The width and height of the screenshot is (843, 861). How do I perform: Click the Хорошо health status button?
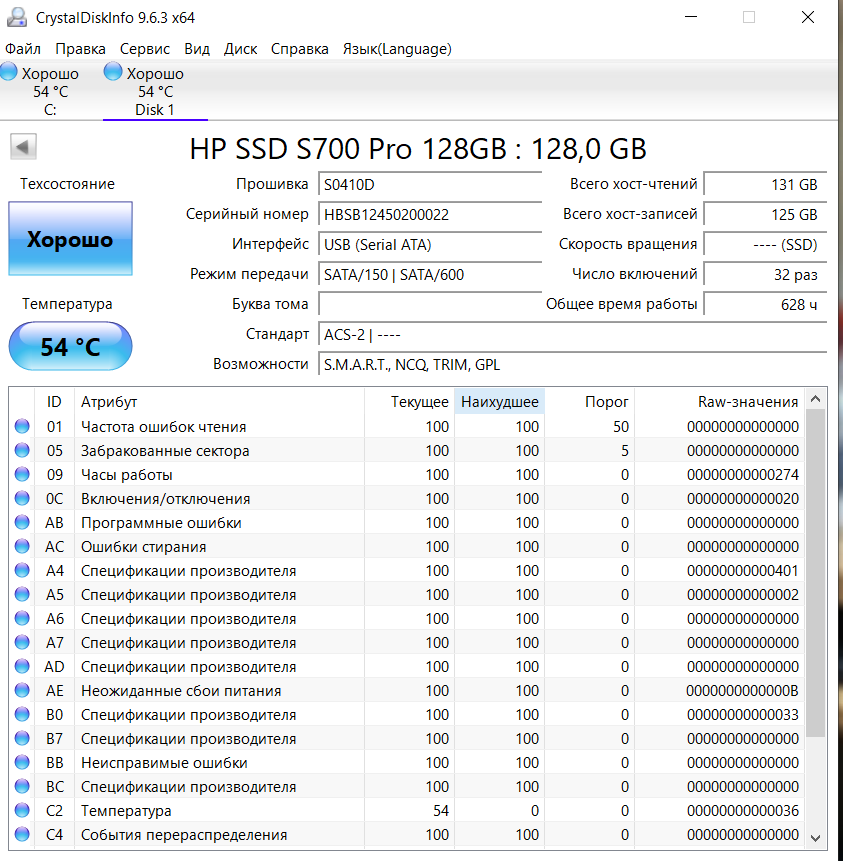(x=70, y=239)
